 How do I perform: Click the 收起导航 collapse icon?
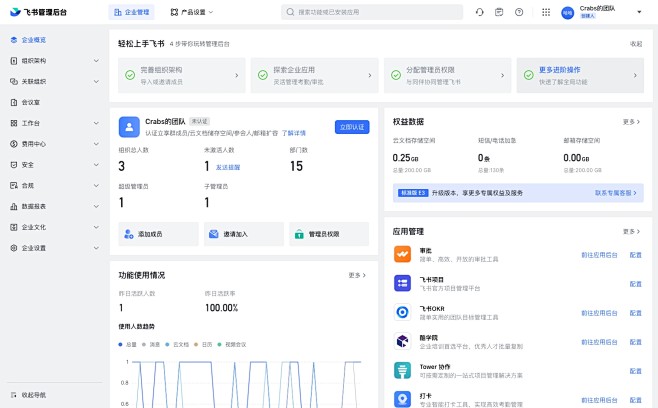coord(14,395)
